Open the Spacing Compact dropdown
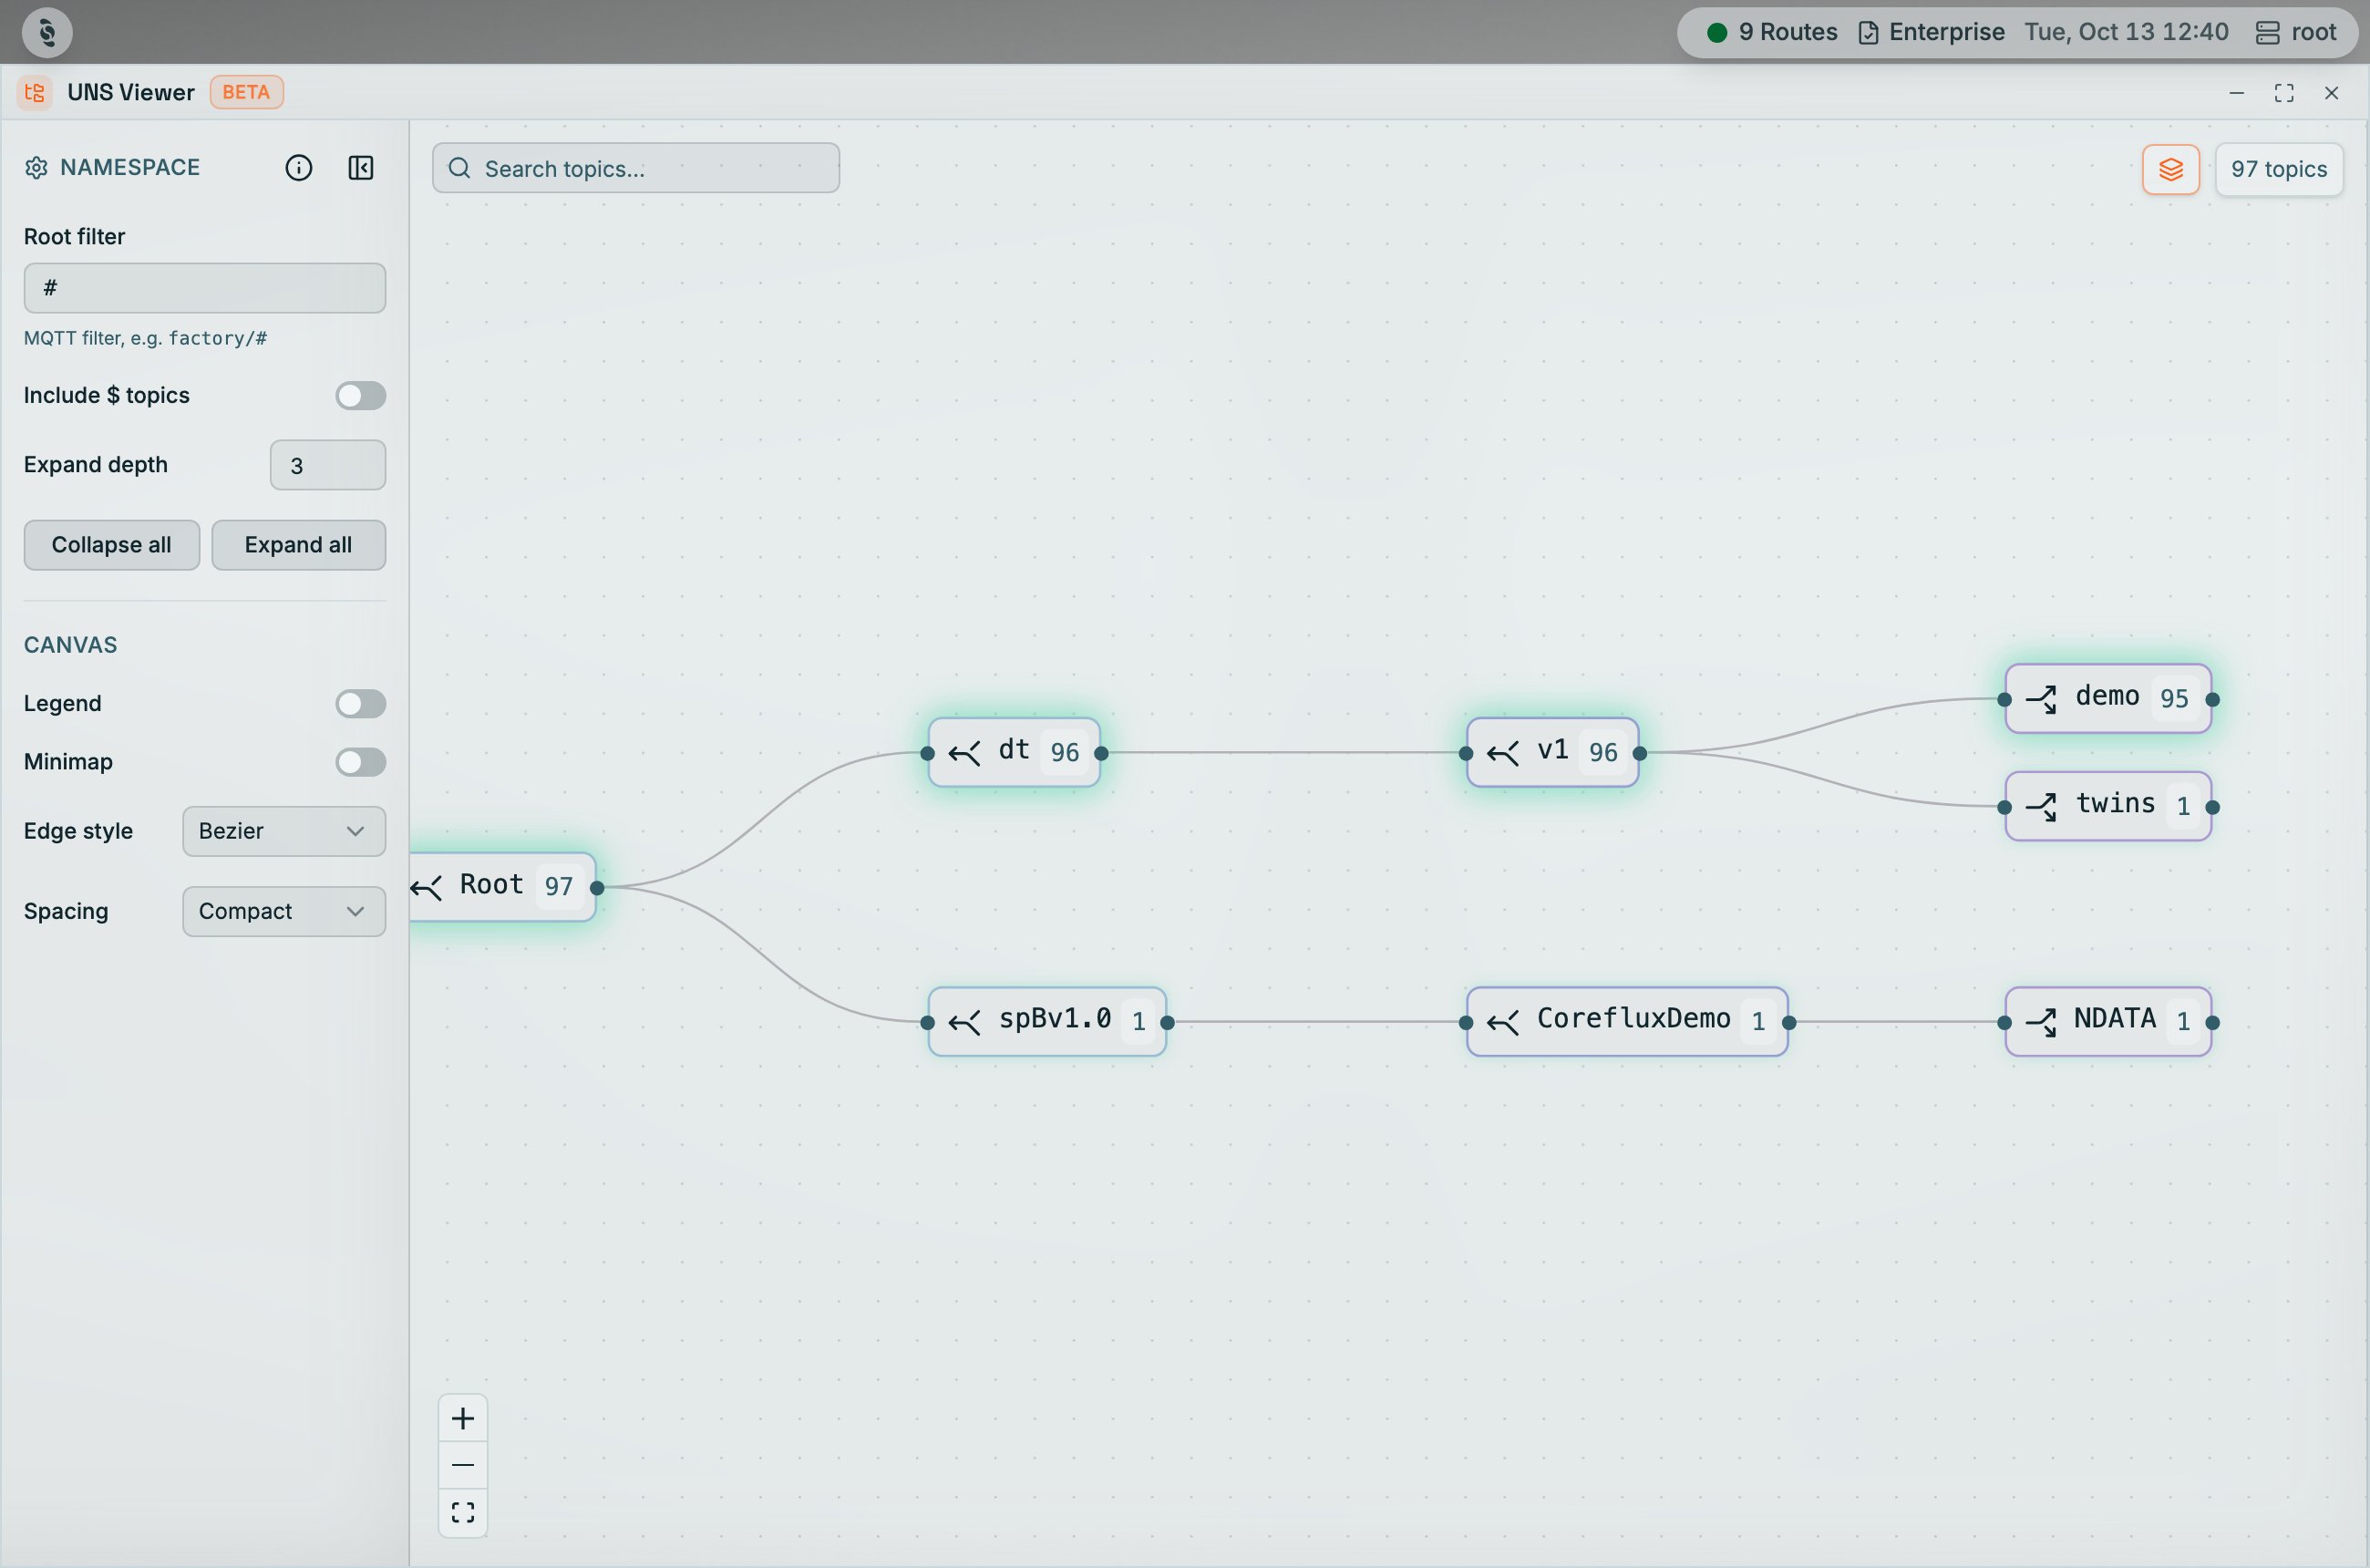Image resolution: width=2370 pixels, height=1568 pixels. pos(284,912)
